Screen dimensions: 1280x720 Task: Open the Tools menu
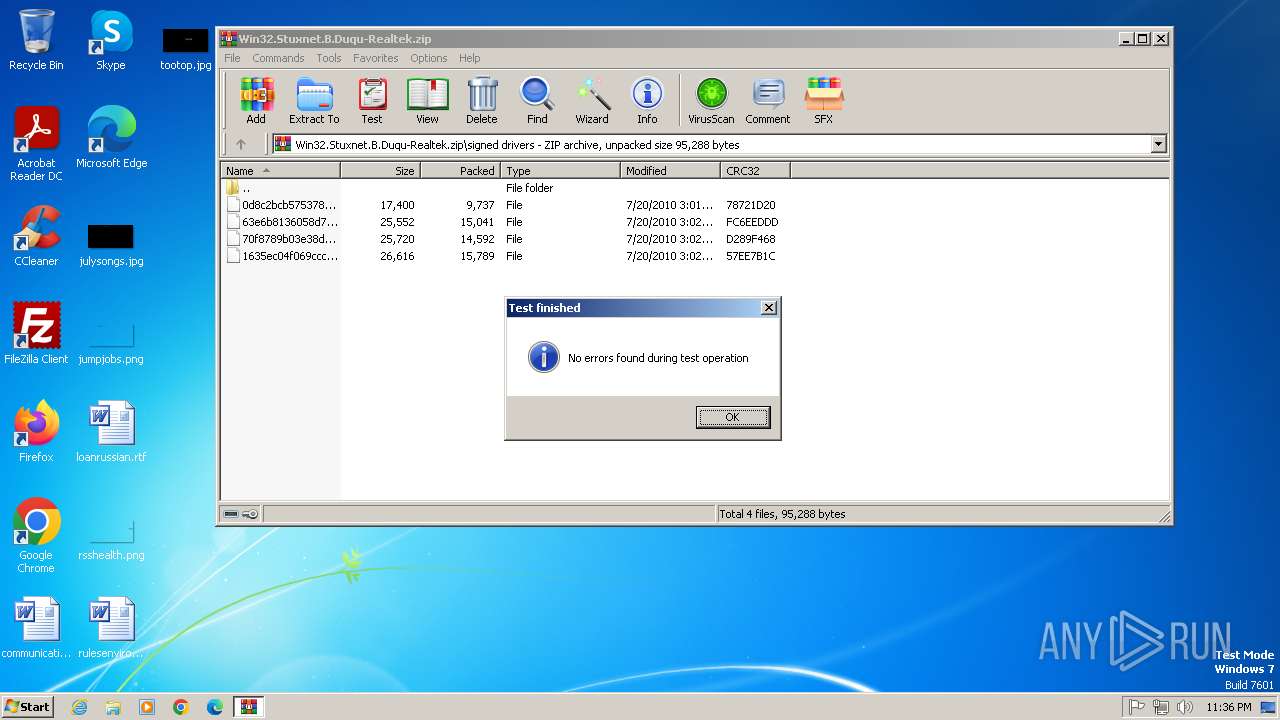coord(329,58)
